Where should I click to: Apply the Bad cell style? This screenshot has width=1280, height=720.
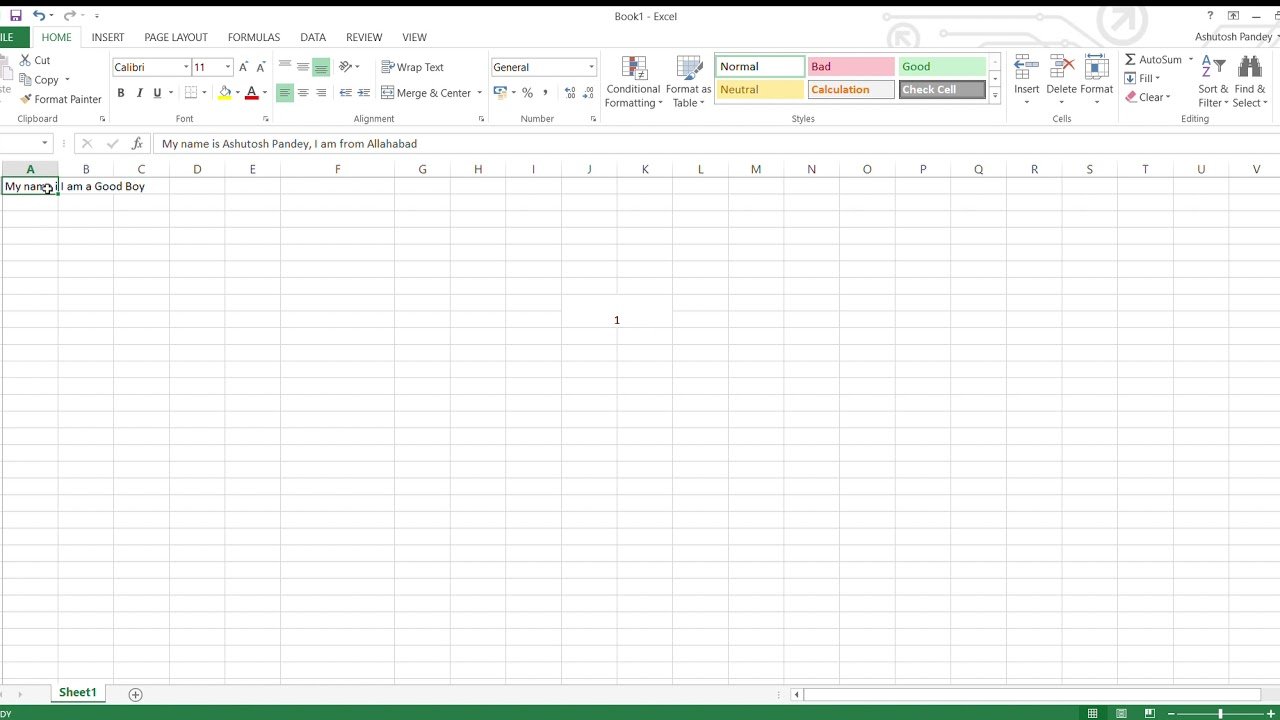(x=851, y=67)
